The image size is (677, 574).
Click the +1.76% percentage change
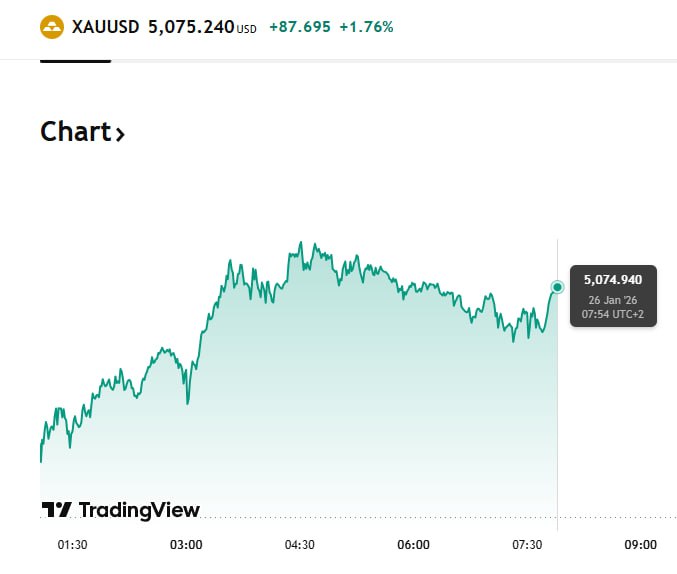tap(366, 27)
